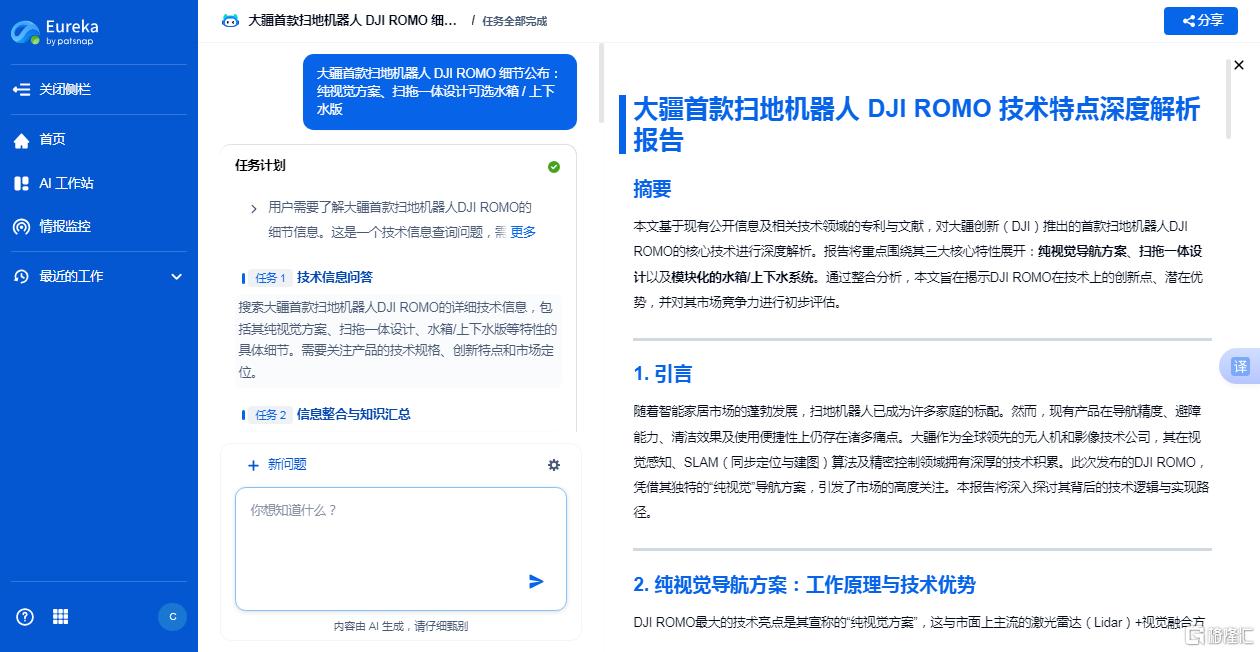Click the 情报监控 radar icon
Image resolution: width=1260 pixels, height=652 pixels.
pos(21,226)
